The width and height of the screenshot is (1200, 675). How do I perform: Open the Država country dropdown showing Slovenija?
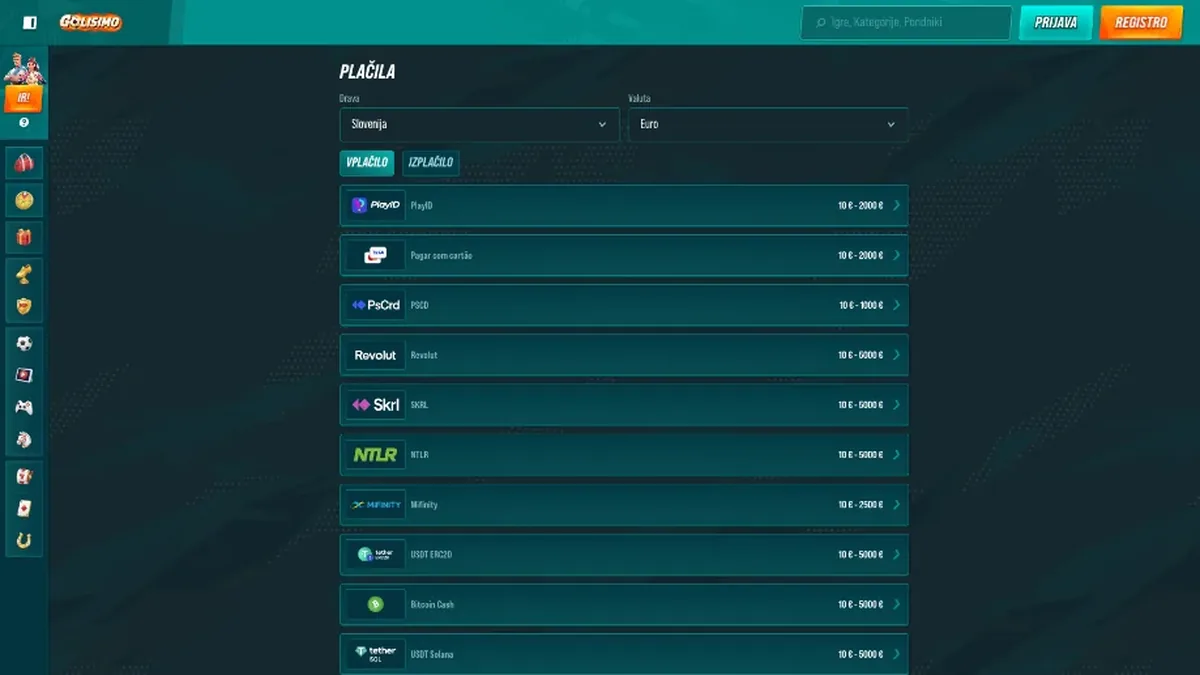click(x=479, y=125)
